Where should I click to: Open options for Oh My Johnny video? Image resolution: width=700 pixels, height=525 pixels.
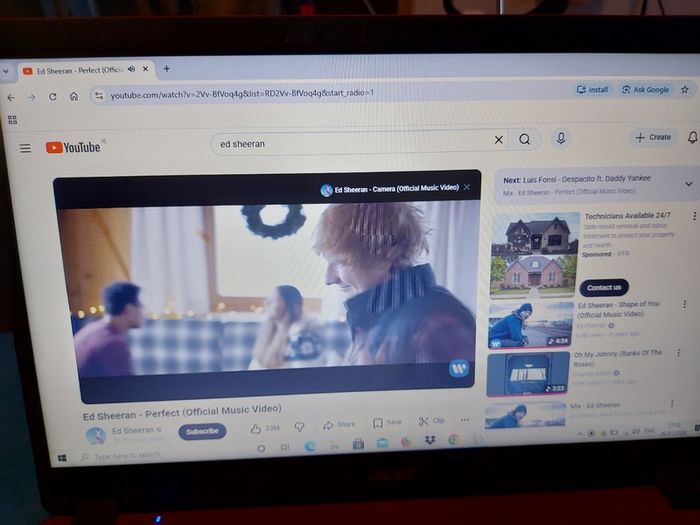(x=678, y=353)
